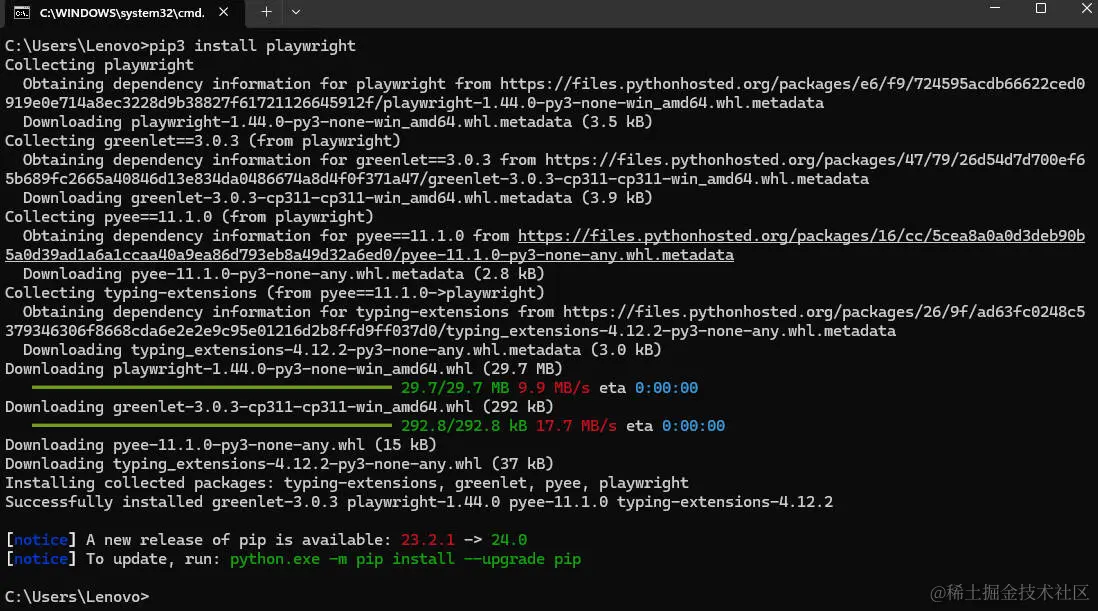Click 'Collecting greenlet==3.0.3 (from playwright)' line
Viewport: 1098px width, 611px height.
click(x=203, y=141)
